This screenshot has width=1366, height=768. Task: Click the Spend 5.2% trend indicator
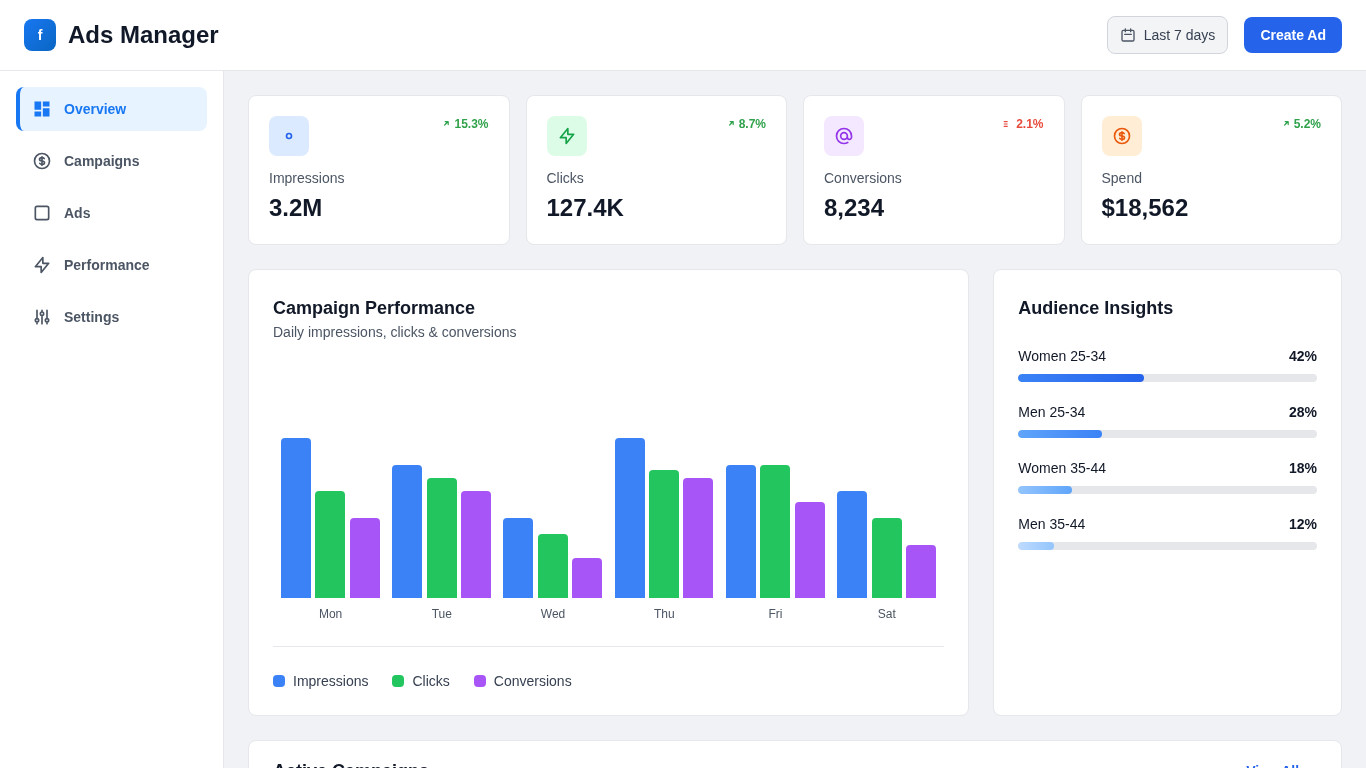pyautogui.click(x=1301, y=124)
